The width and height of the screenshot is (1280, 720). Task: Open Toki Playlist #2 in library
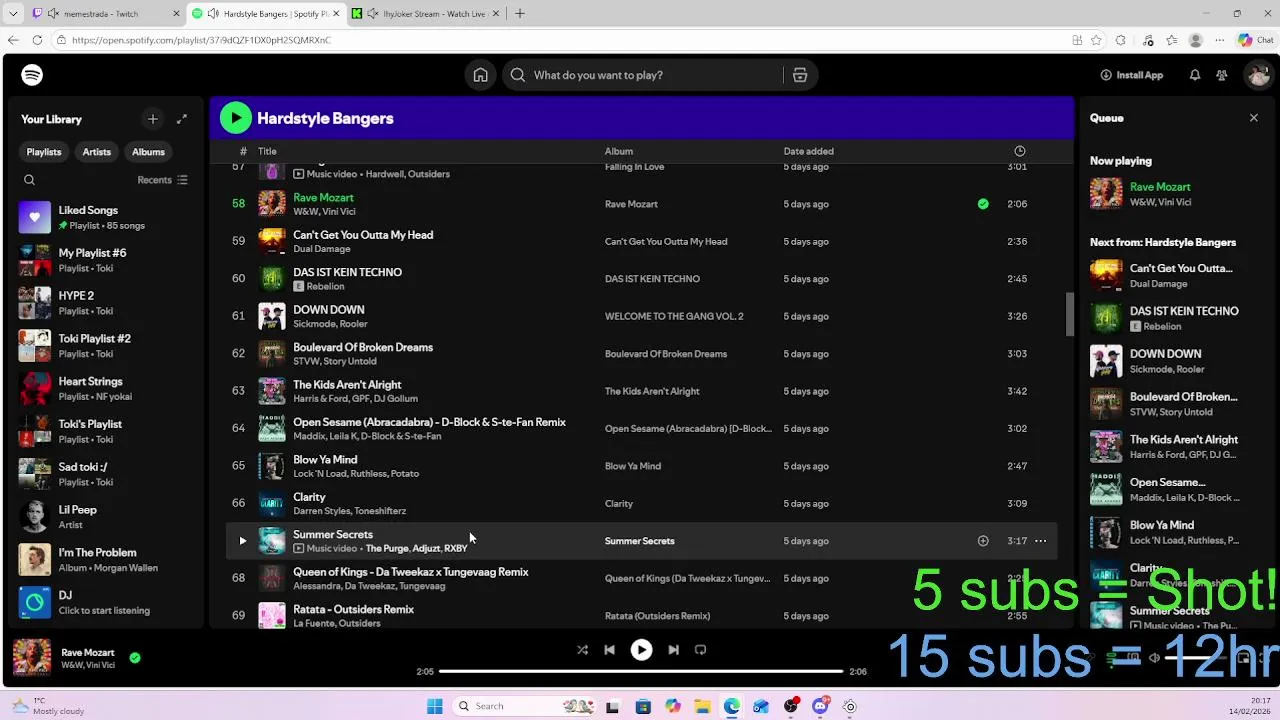104,346
